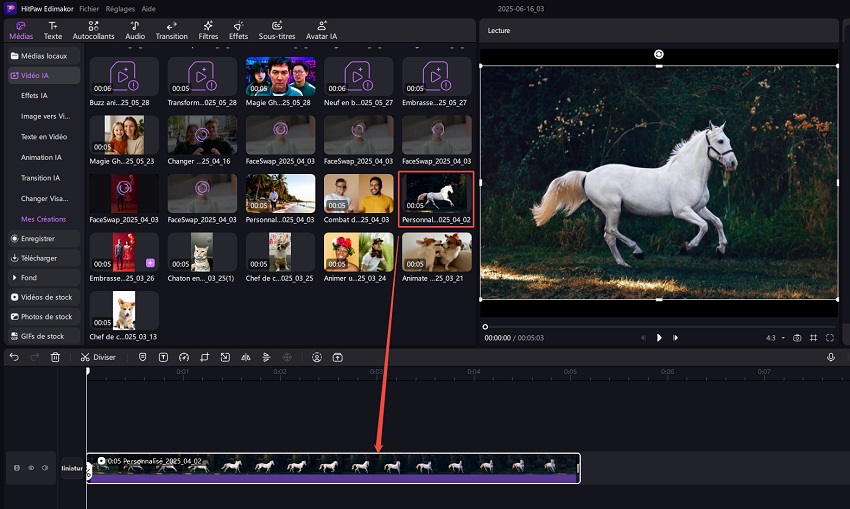The image size is (850, 509).
Task: Open Photos de stock in sidebar
Action: point(44,317)
